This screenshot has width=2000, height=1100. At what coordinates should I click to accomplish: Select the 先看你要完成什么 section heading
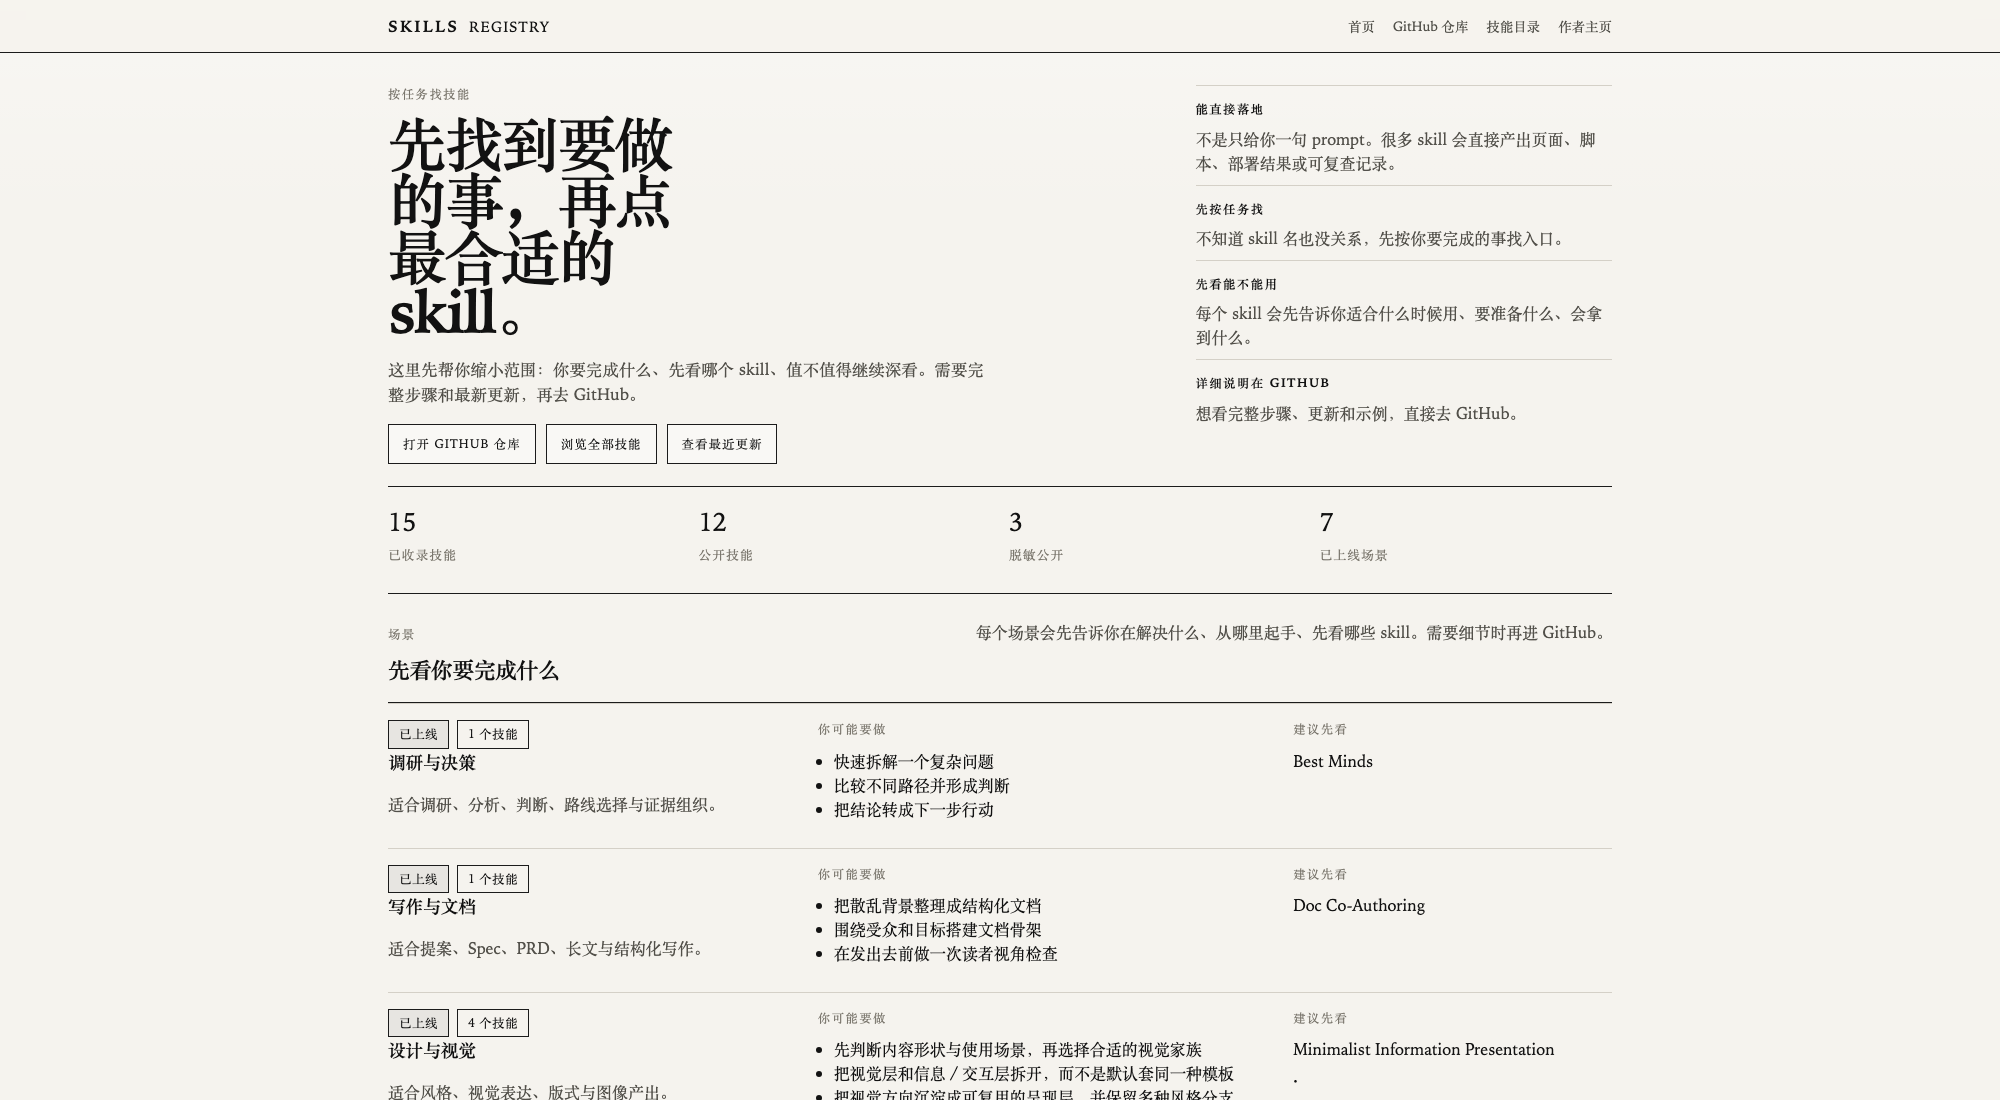coord(473,671)
